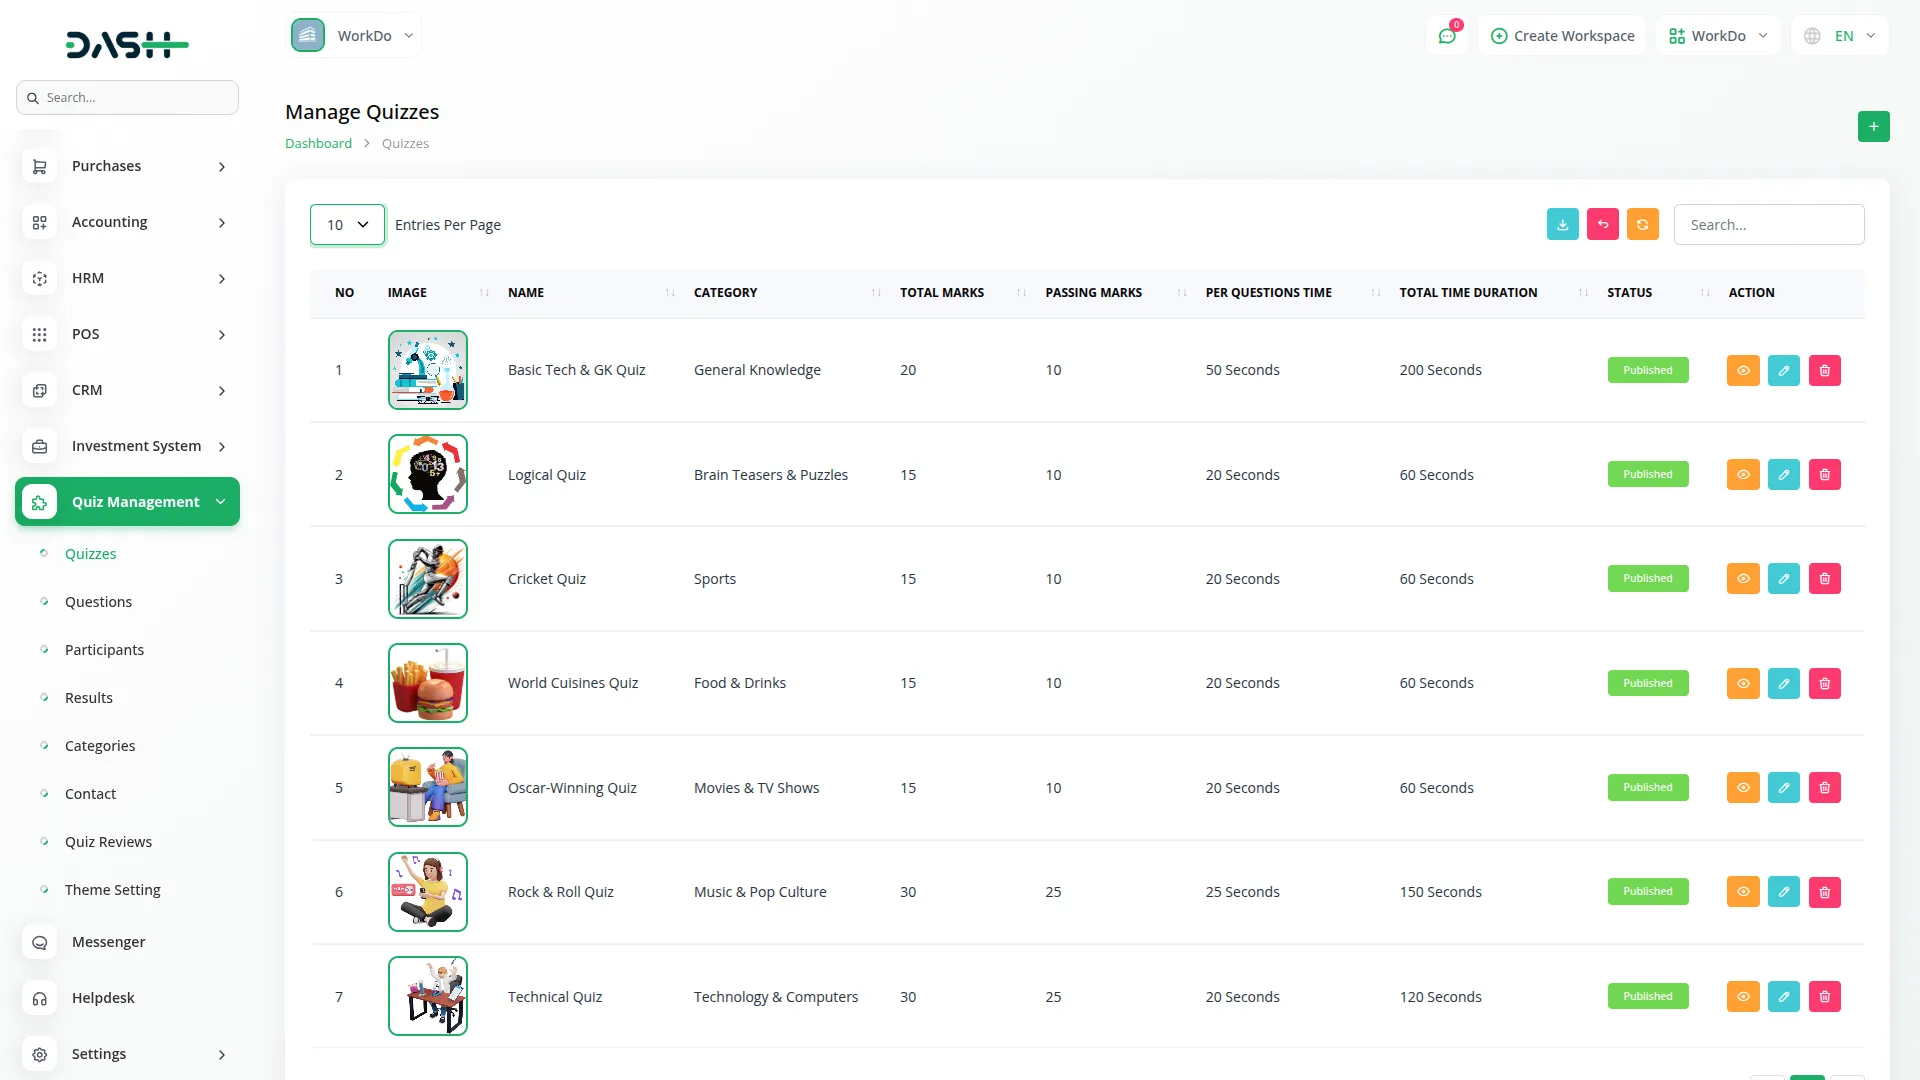The width and height of the screenshot is (1920, 1080).
Task: Open the entries per page dropdown
Action: tap(347, 225)
